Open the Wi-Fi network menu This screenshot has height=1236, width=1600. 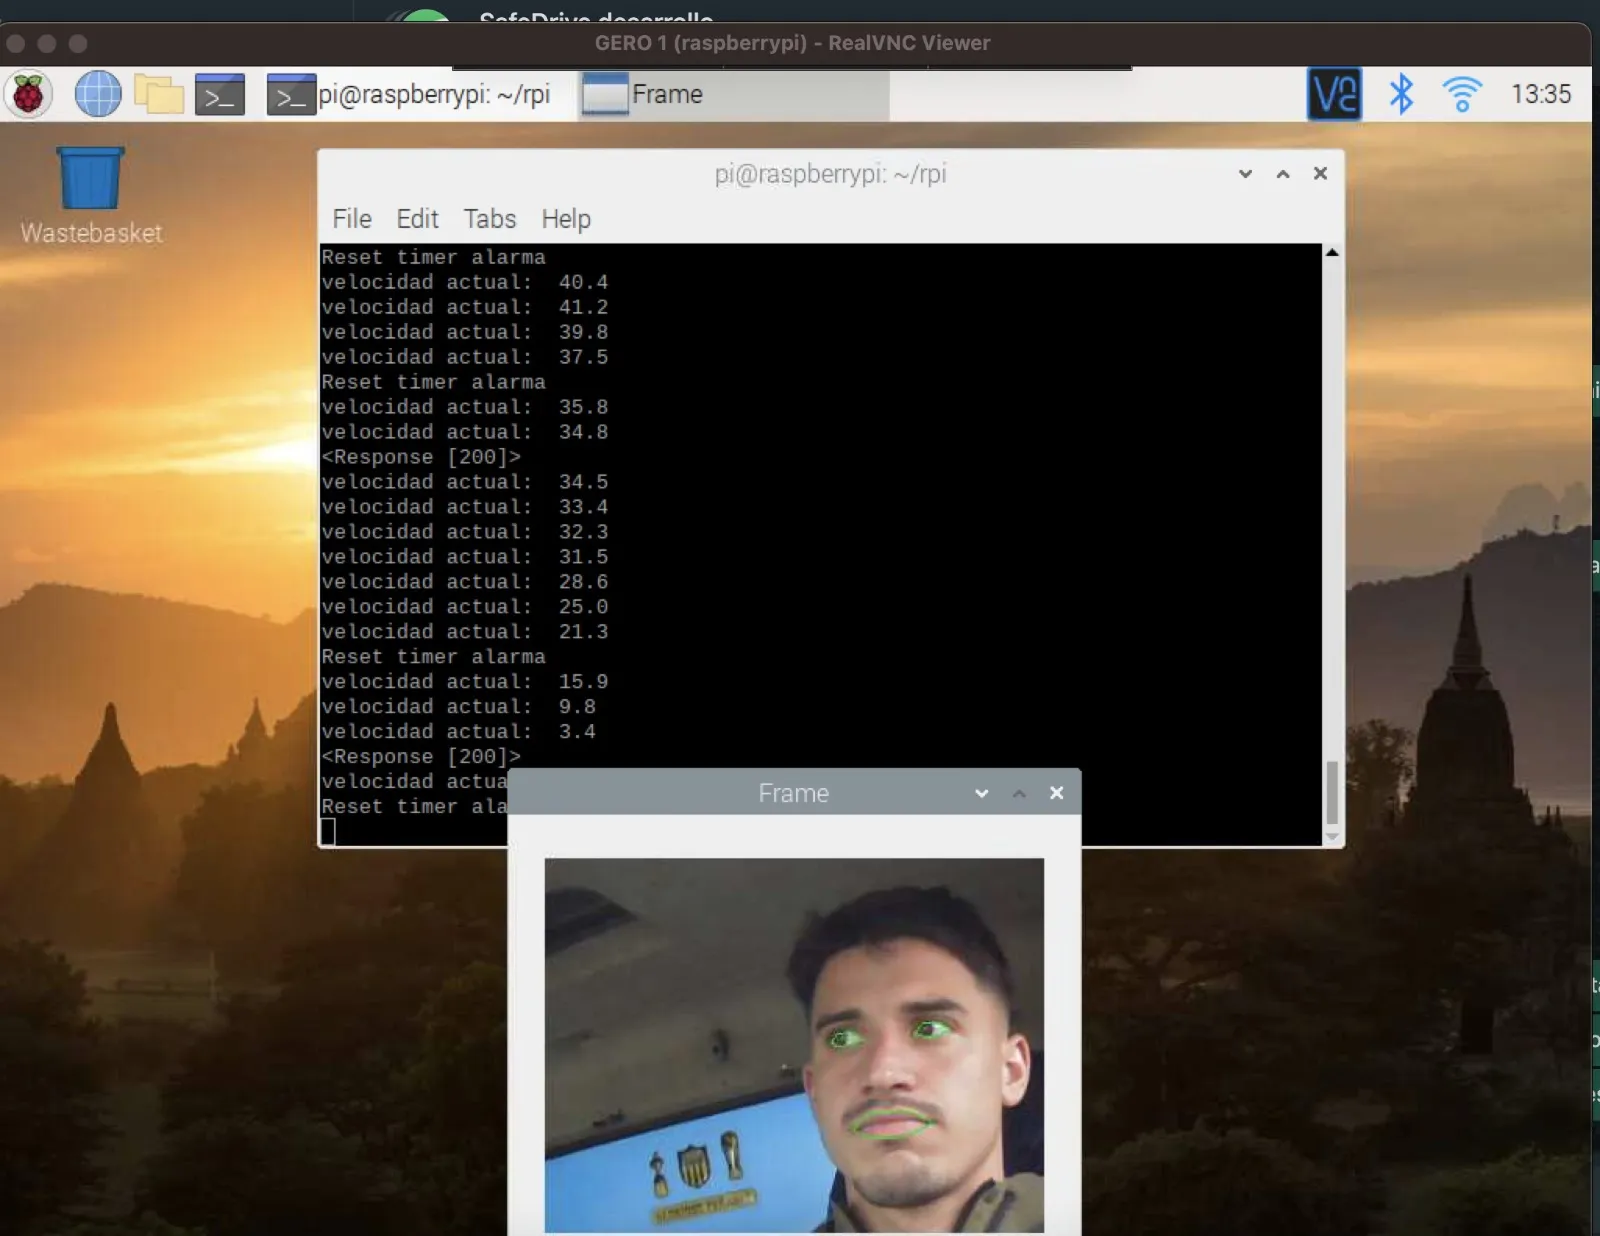(1462, 94)
